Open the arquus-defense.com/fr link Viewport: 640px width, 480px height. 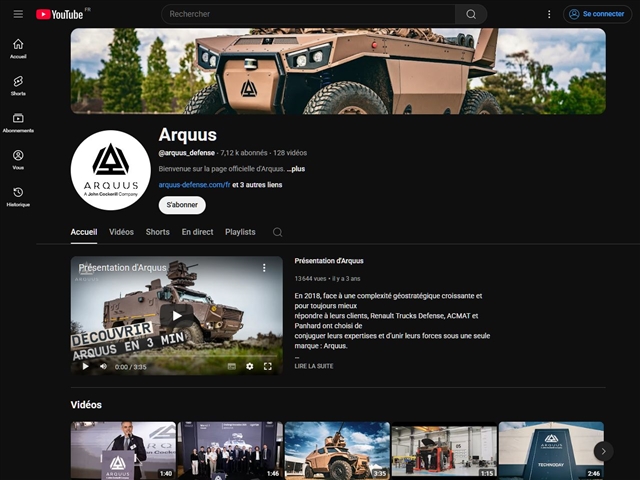194,185
